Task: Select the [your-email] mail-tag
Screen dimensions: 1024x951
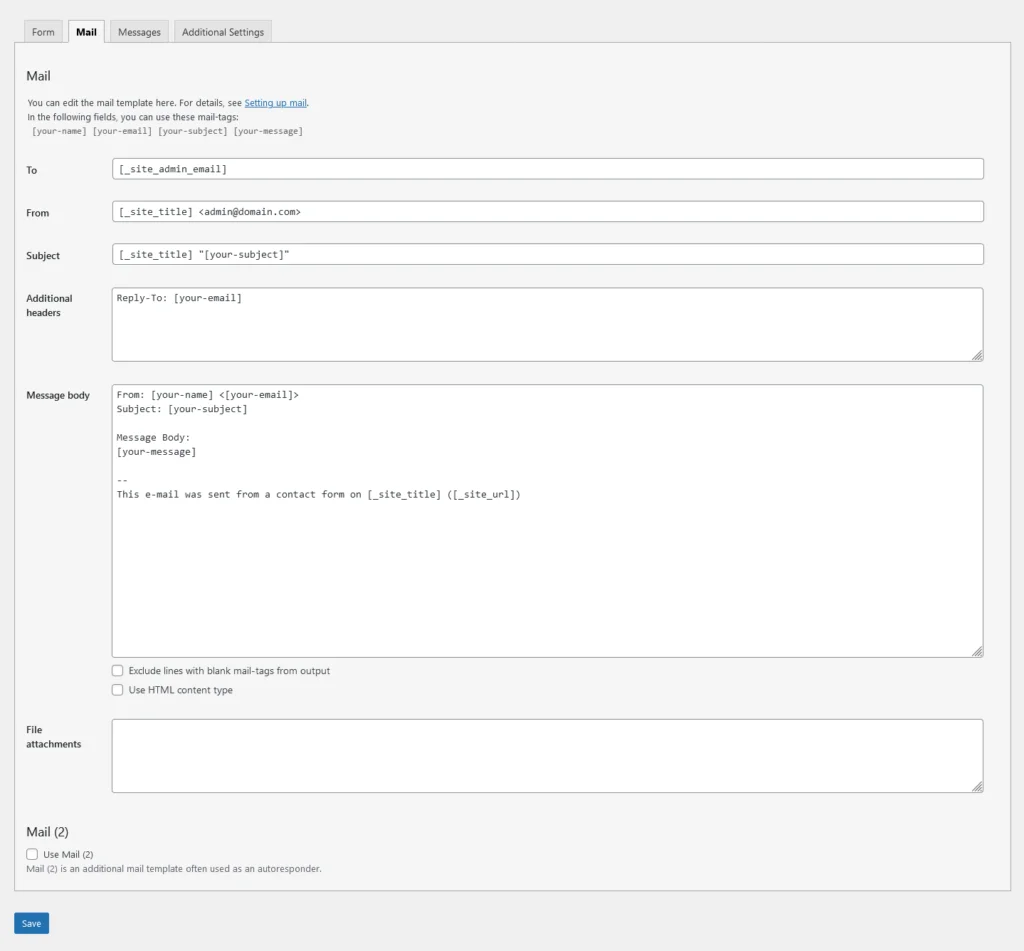Action: (122, 131)
